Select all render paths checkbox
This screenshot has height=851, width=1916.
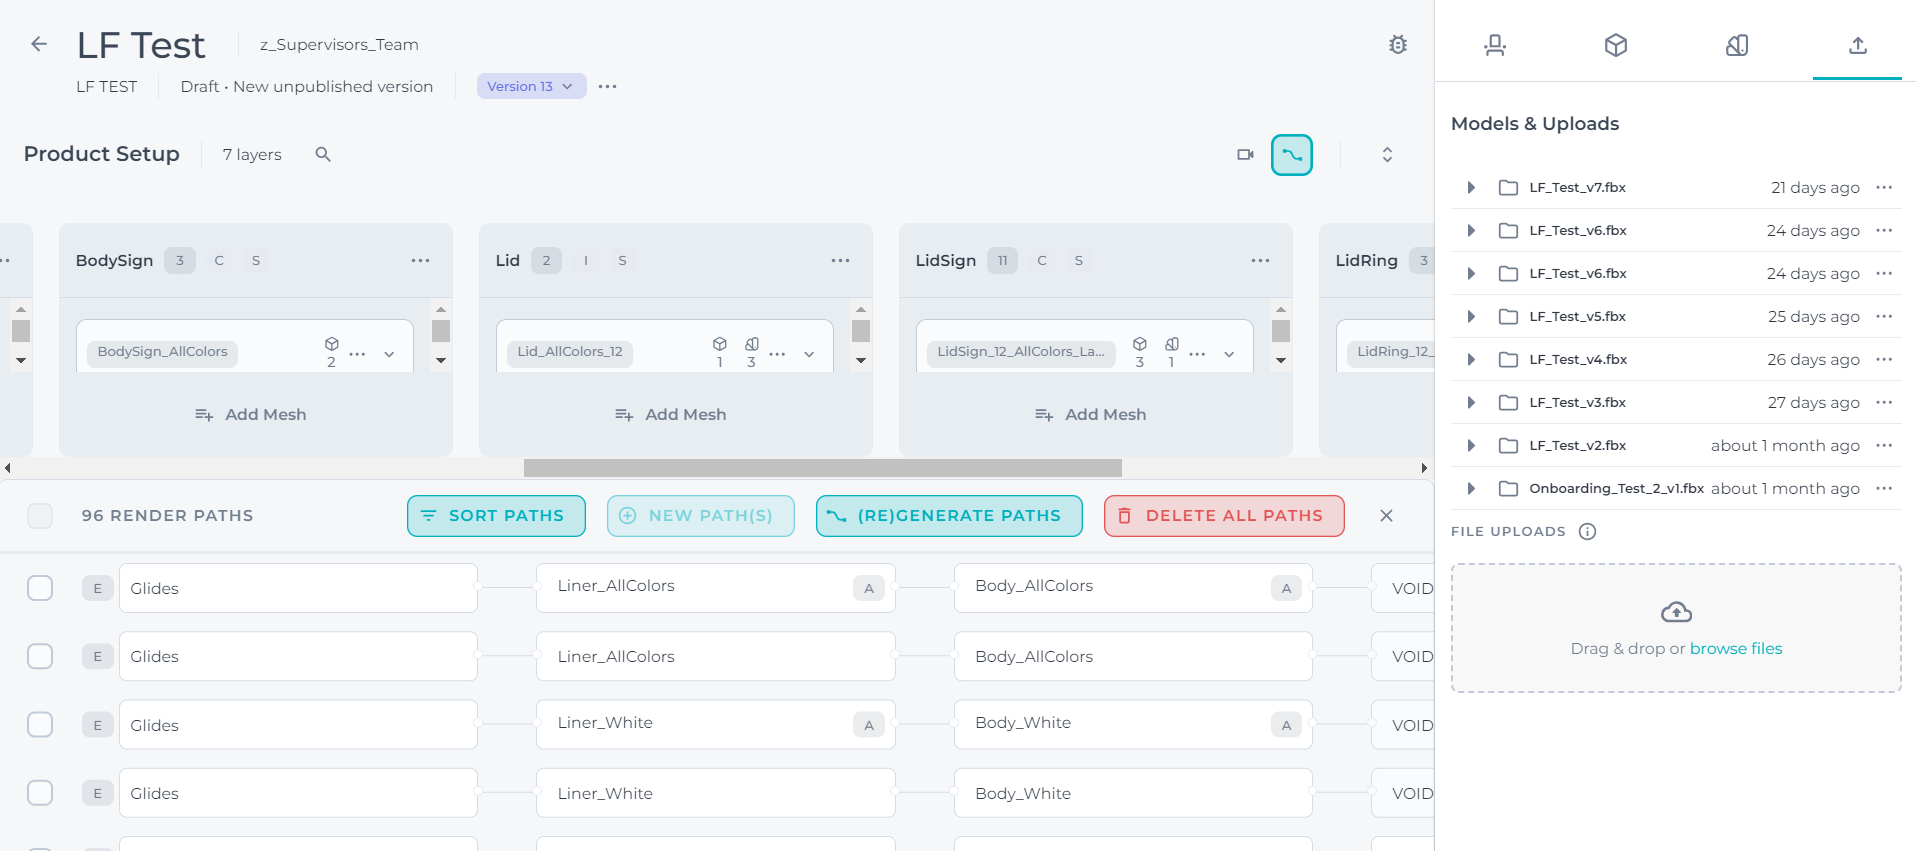click(40, 516)
